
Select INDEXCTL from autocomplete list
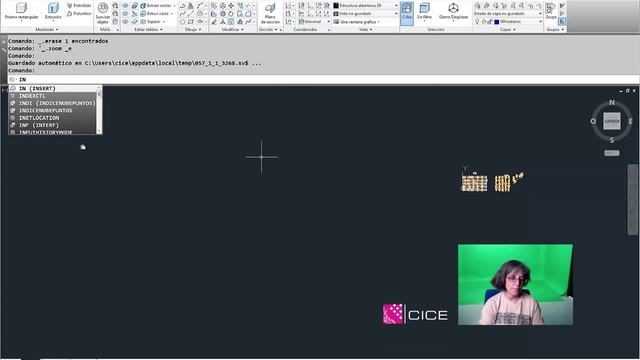pos(52,96)
